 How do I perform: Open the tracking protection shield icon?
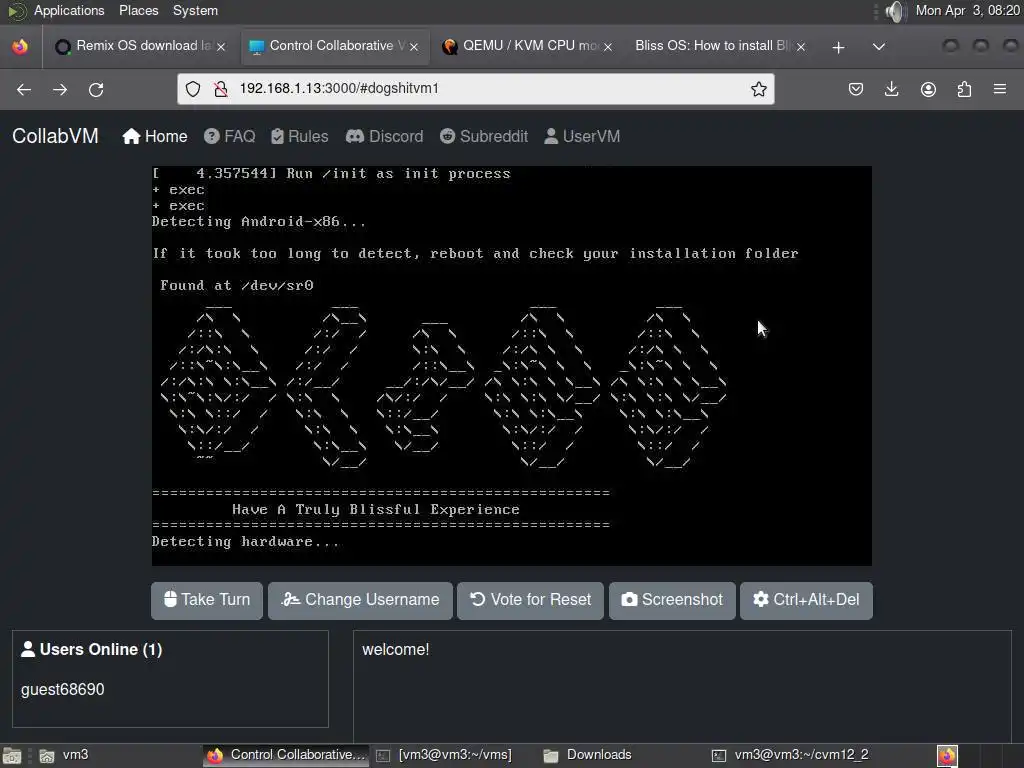193,89
